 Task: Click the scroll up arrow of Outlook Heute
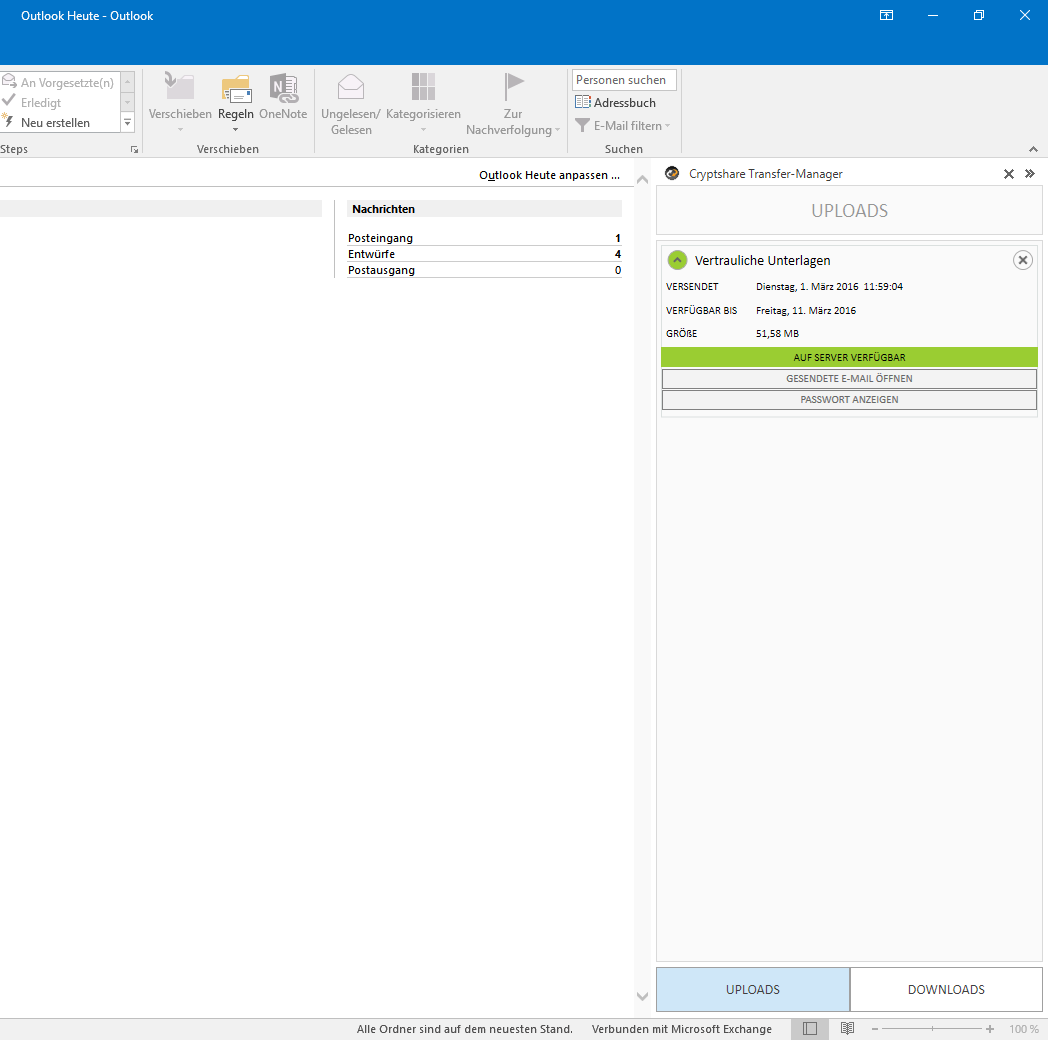pyautogui.click(x=642, y=179)
